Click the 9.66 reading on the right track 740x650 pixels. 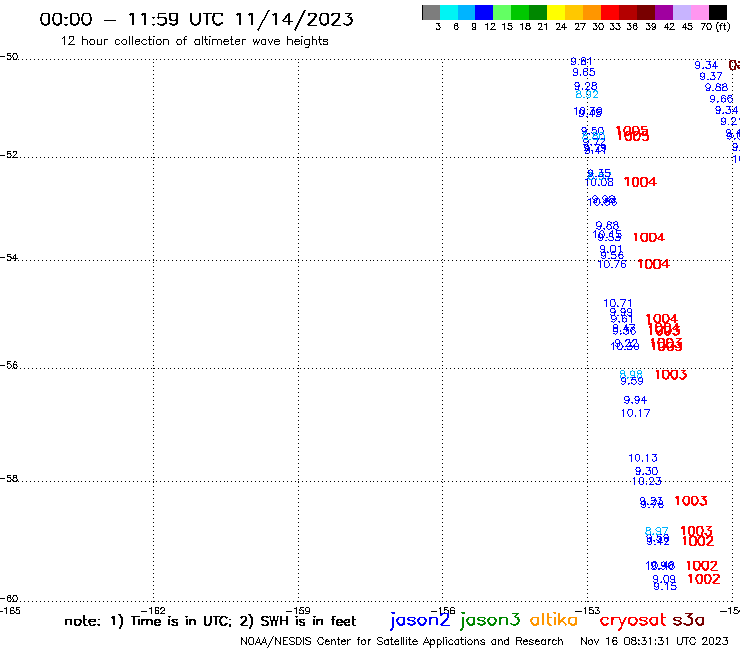pyautogui.click(x=722, y=99)
